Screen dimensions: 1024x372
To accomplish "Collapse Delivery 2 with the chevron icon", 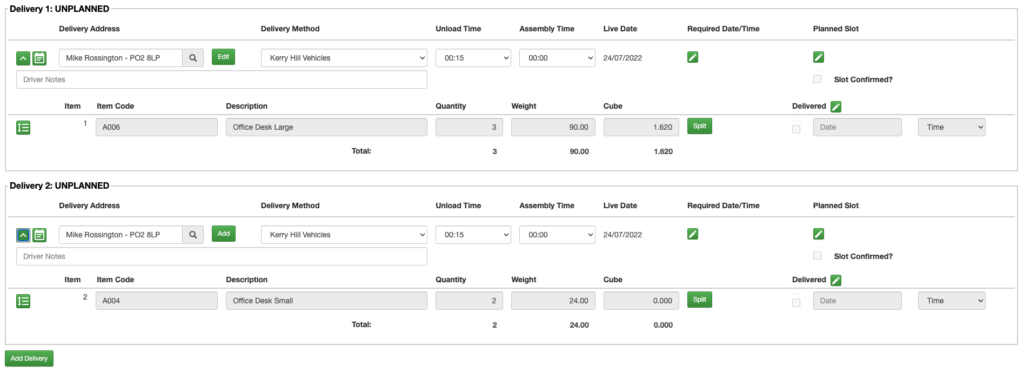I will [23, 235].
